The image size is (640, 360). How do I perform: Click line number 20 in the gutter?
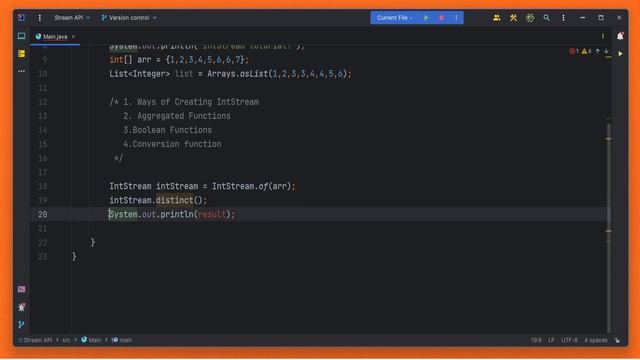coord(42,214)
